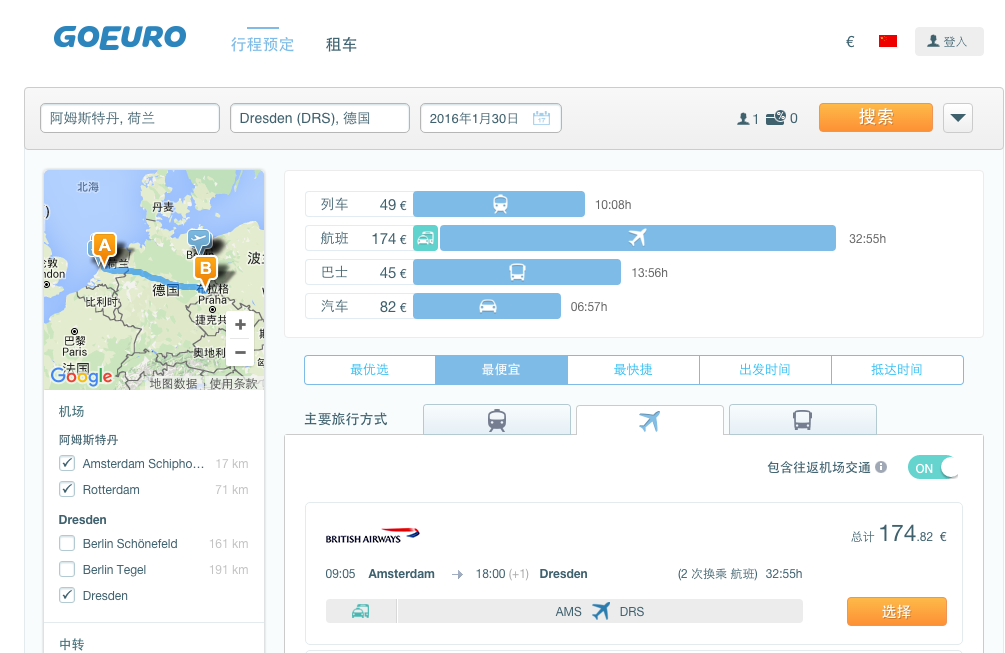This screenshot has height=653, width=1005.
Task: Sort results by 最快捷
Action: (x=633, y=370)
